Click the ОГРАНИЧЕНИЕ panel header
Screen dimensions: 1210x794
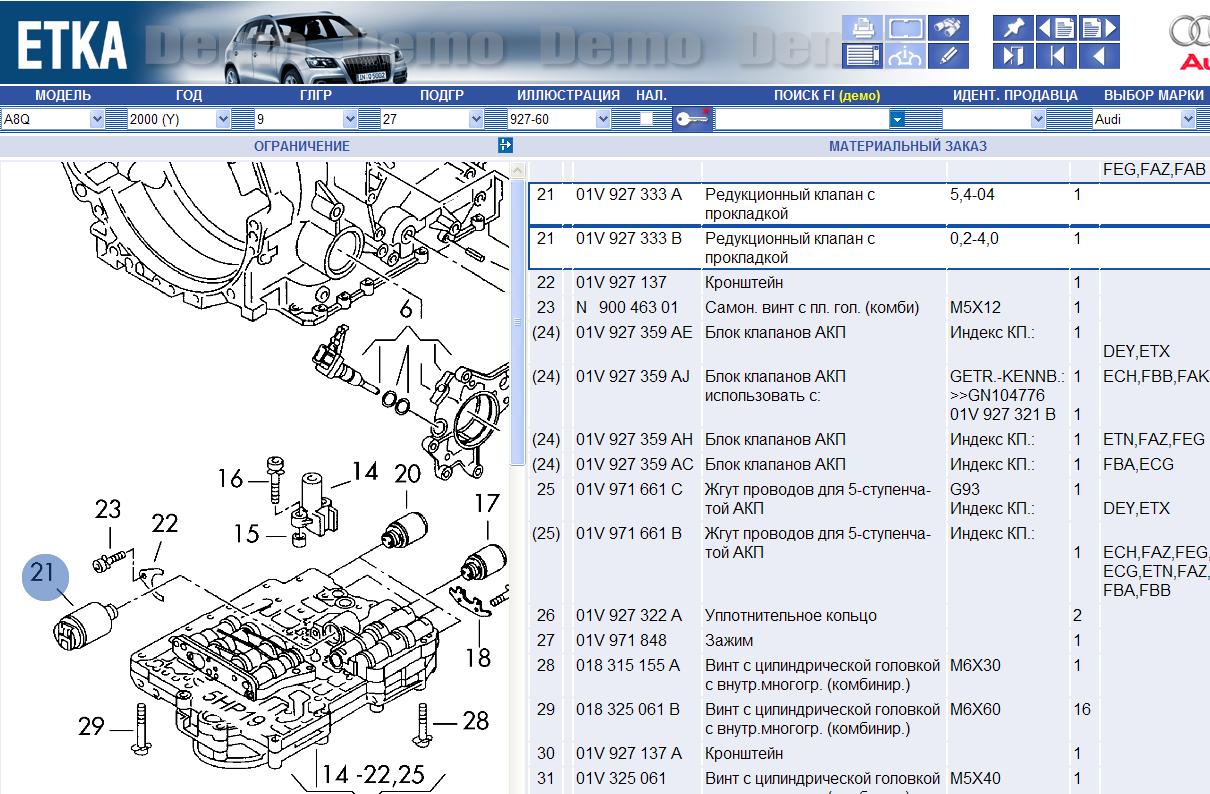[302, 146]
